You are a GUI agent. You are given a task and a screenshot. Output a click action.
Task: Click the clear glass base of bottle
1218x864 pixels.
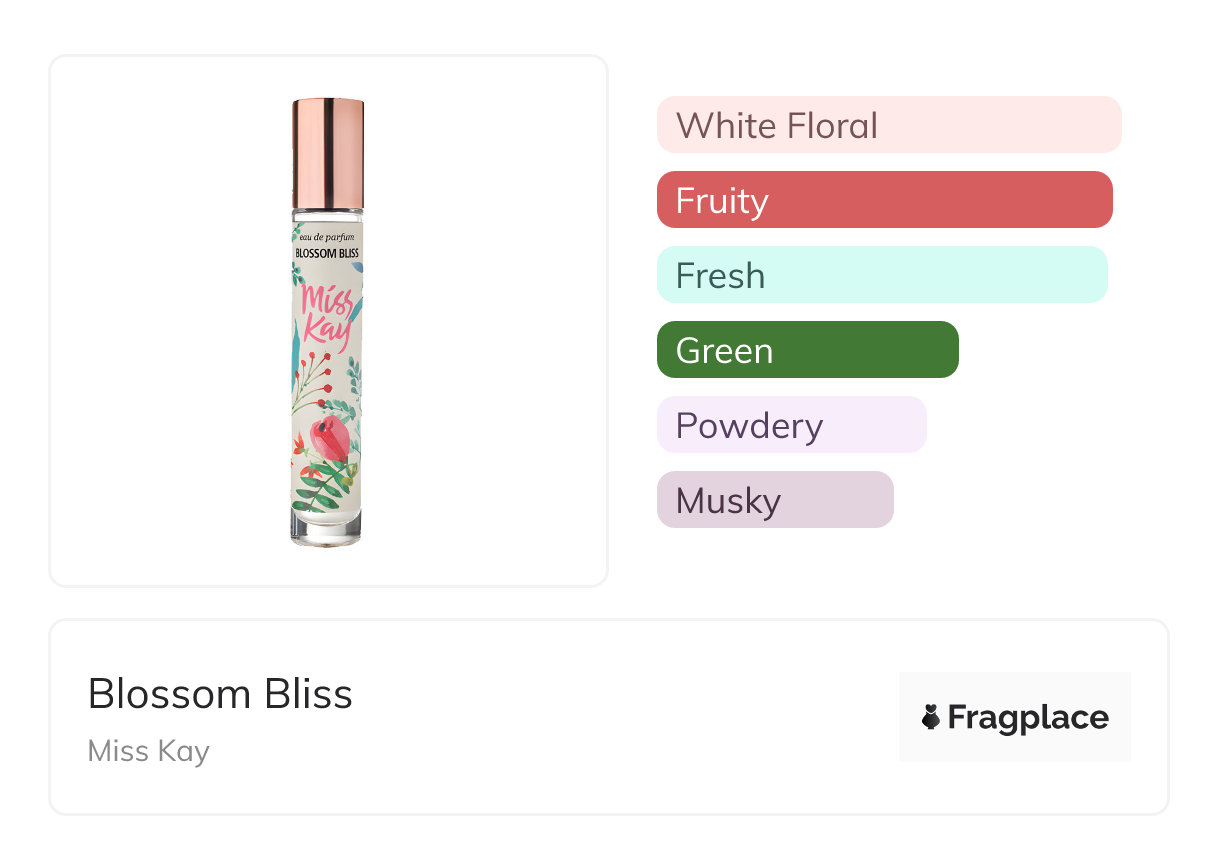(327, 529)
